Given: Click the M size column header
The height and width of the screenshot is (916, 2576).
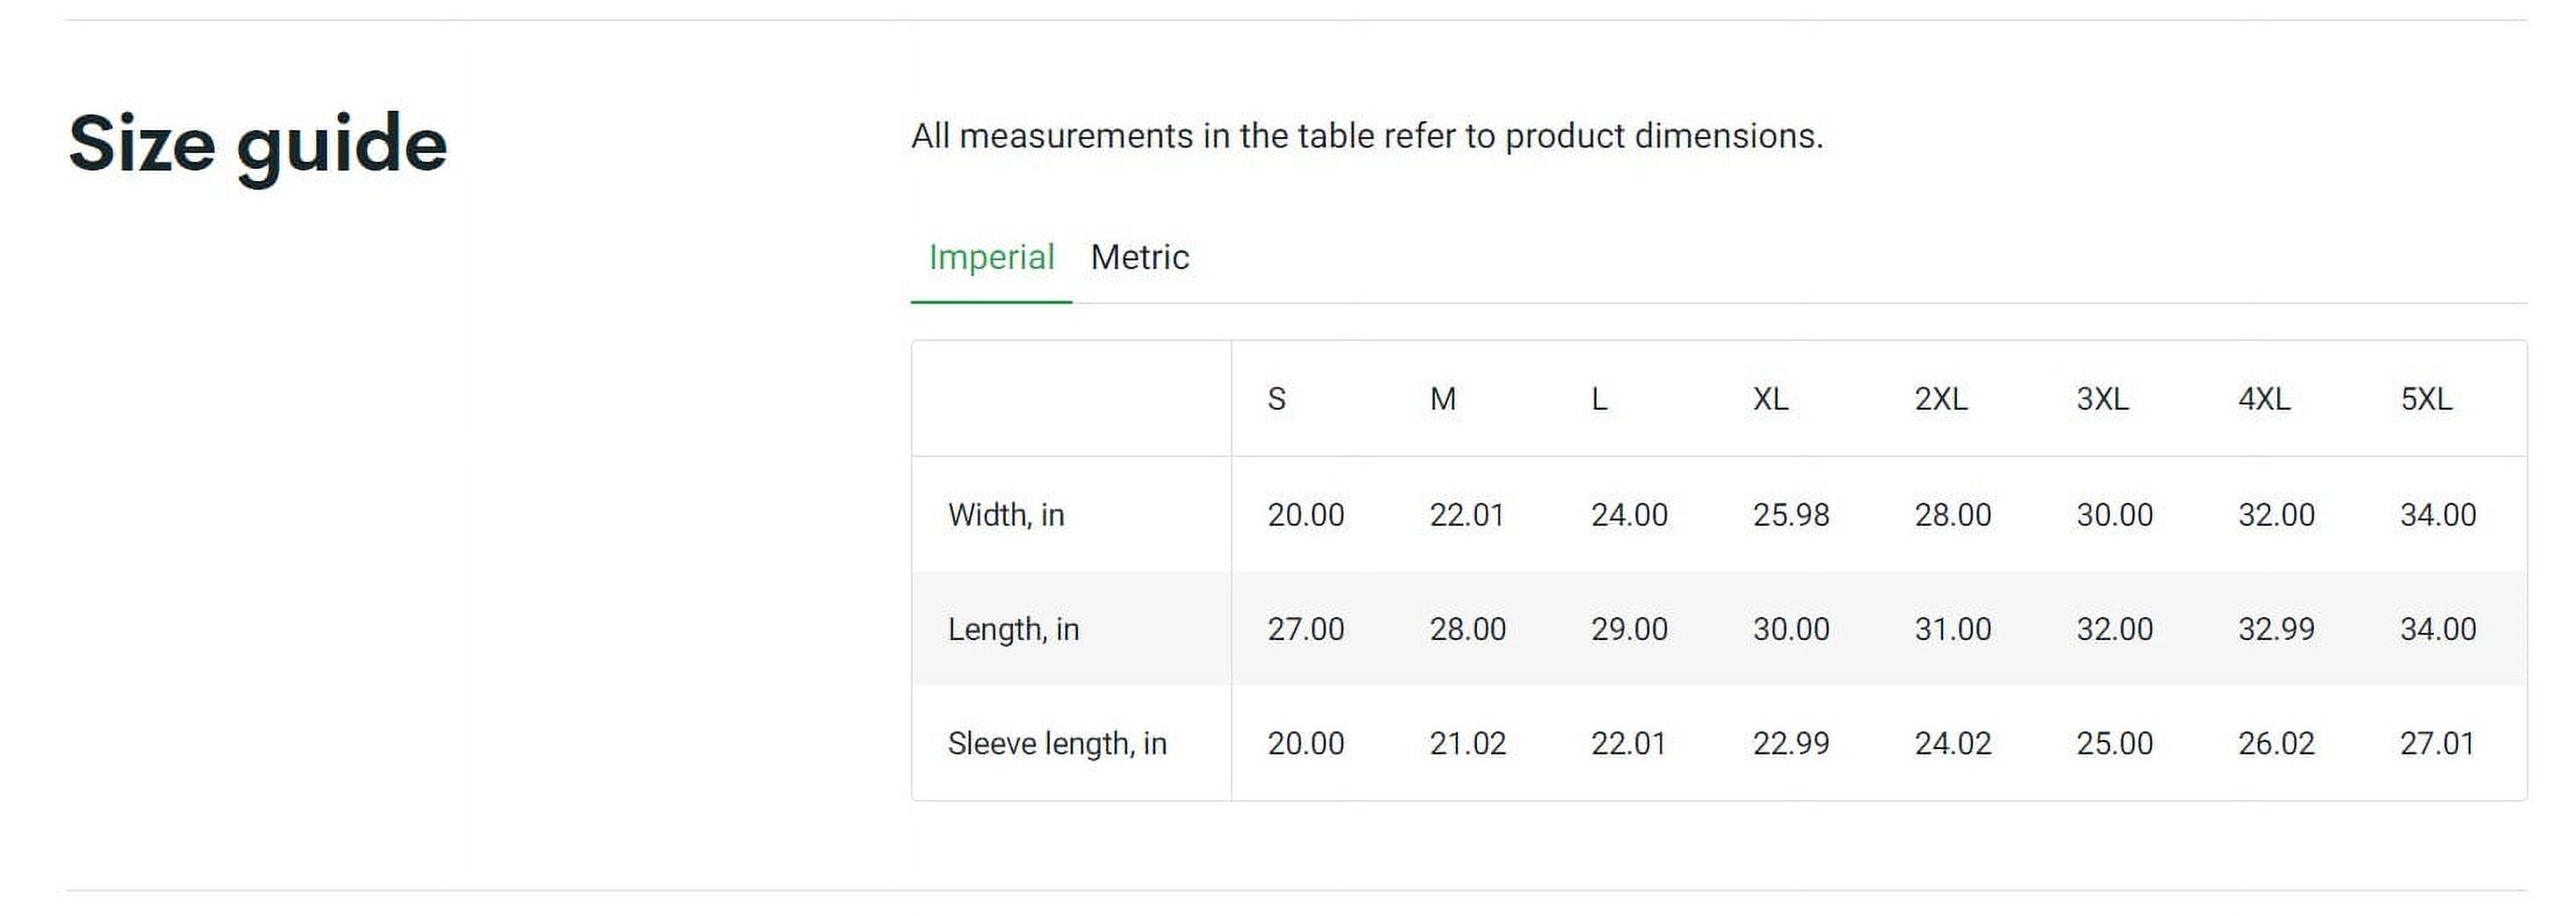Looking at the screenshot, I should click(1442, 399).
